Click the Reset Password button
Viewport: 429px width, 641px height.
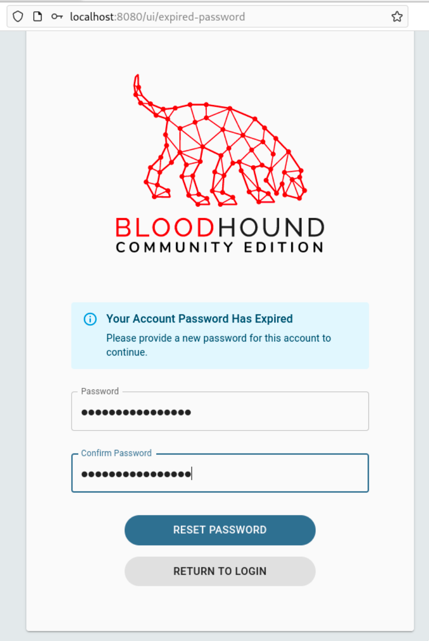point(220,530)
